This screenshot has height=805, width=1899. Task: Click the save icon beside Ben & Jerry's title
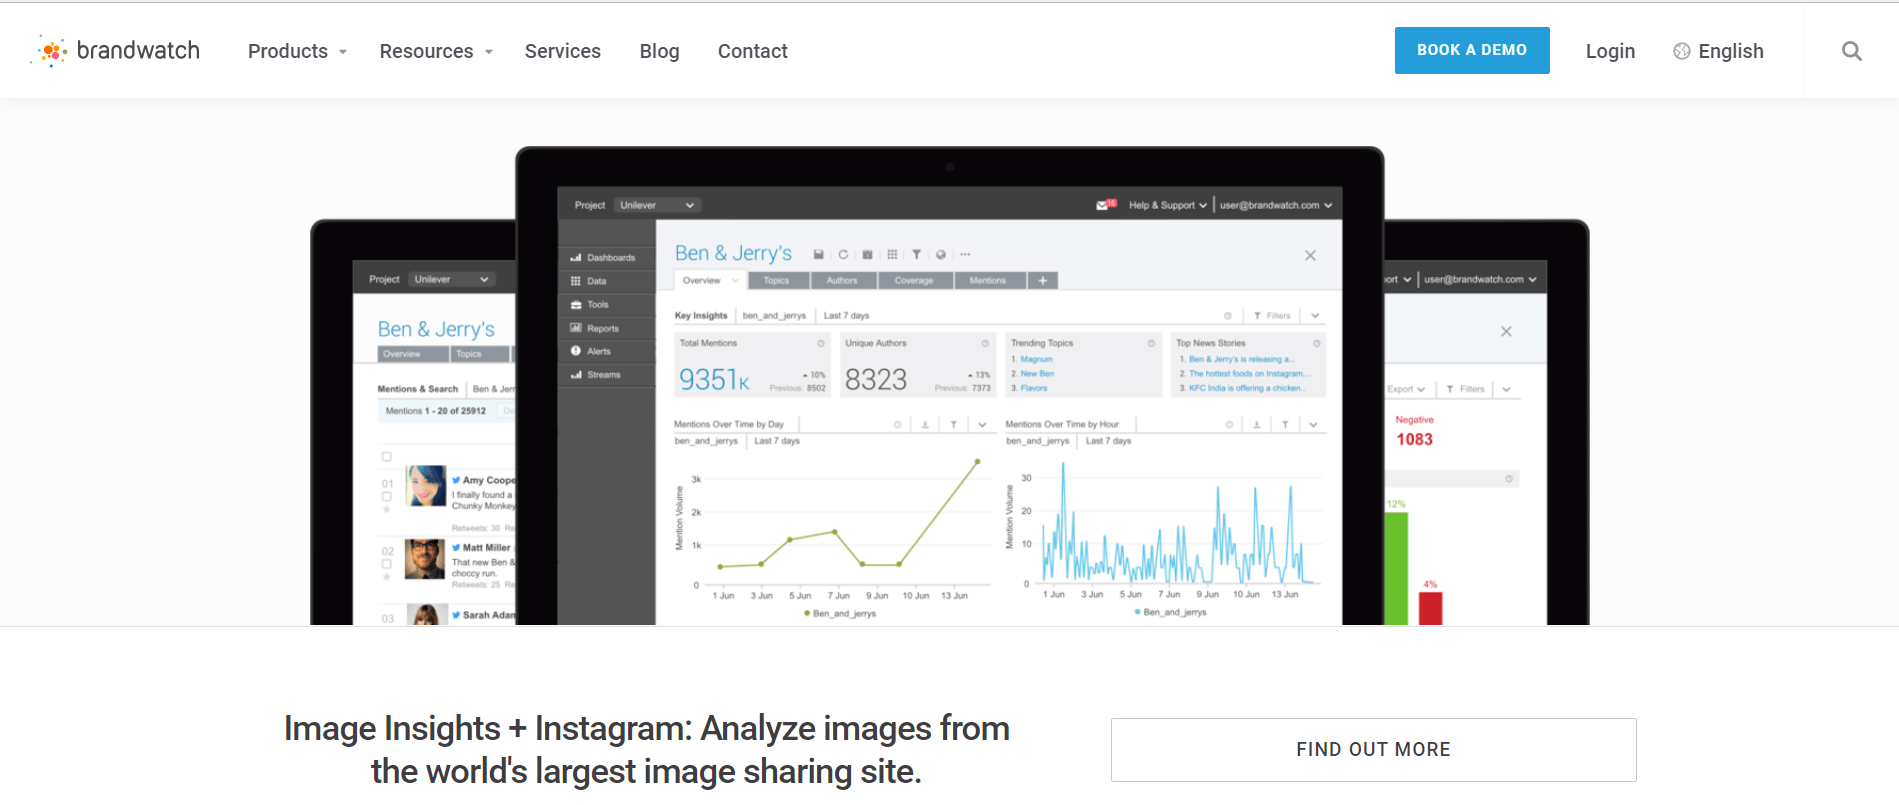pyautogui.click(x=818, y=254)
